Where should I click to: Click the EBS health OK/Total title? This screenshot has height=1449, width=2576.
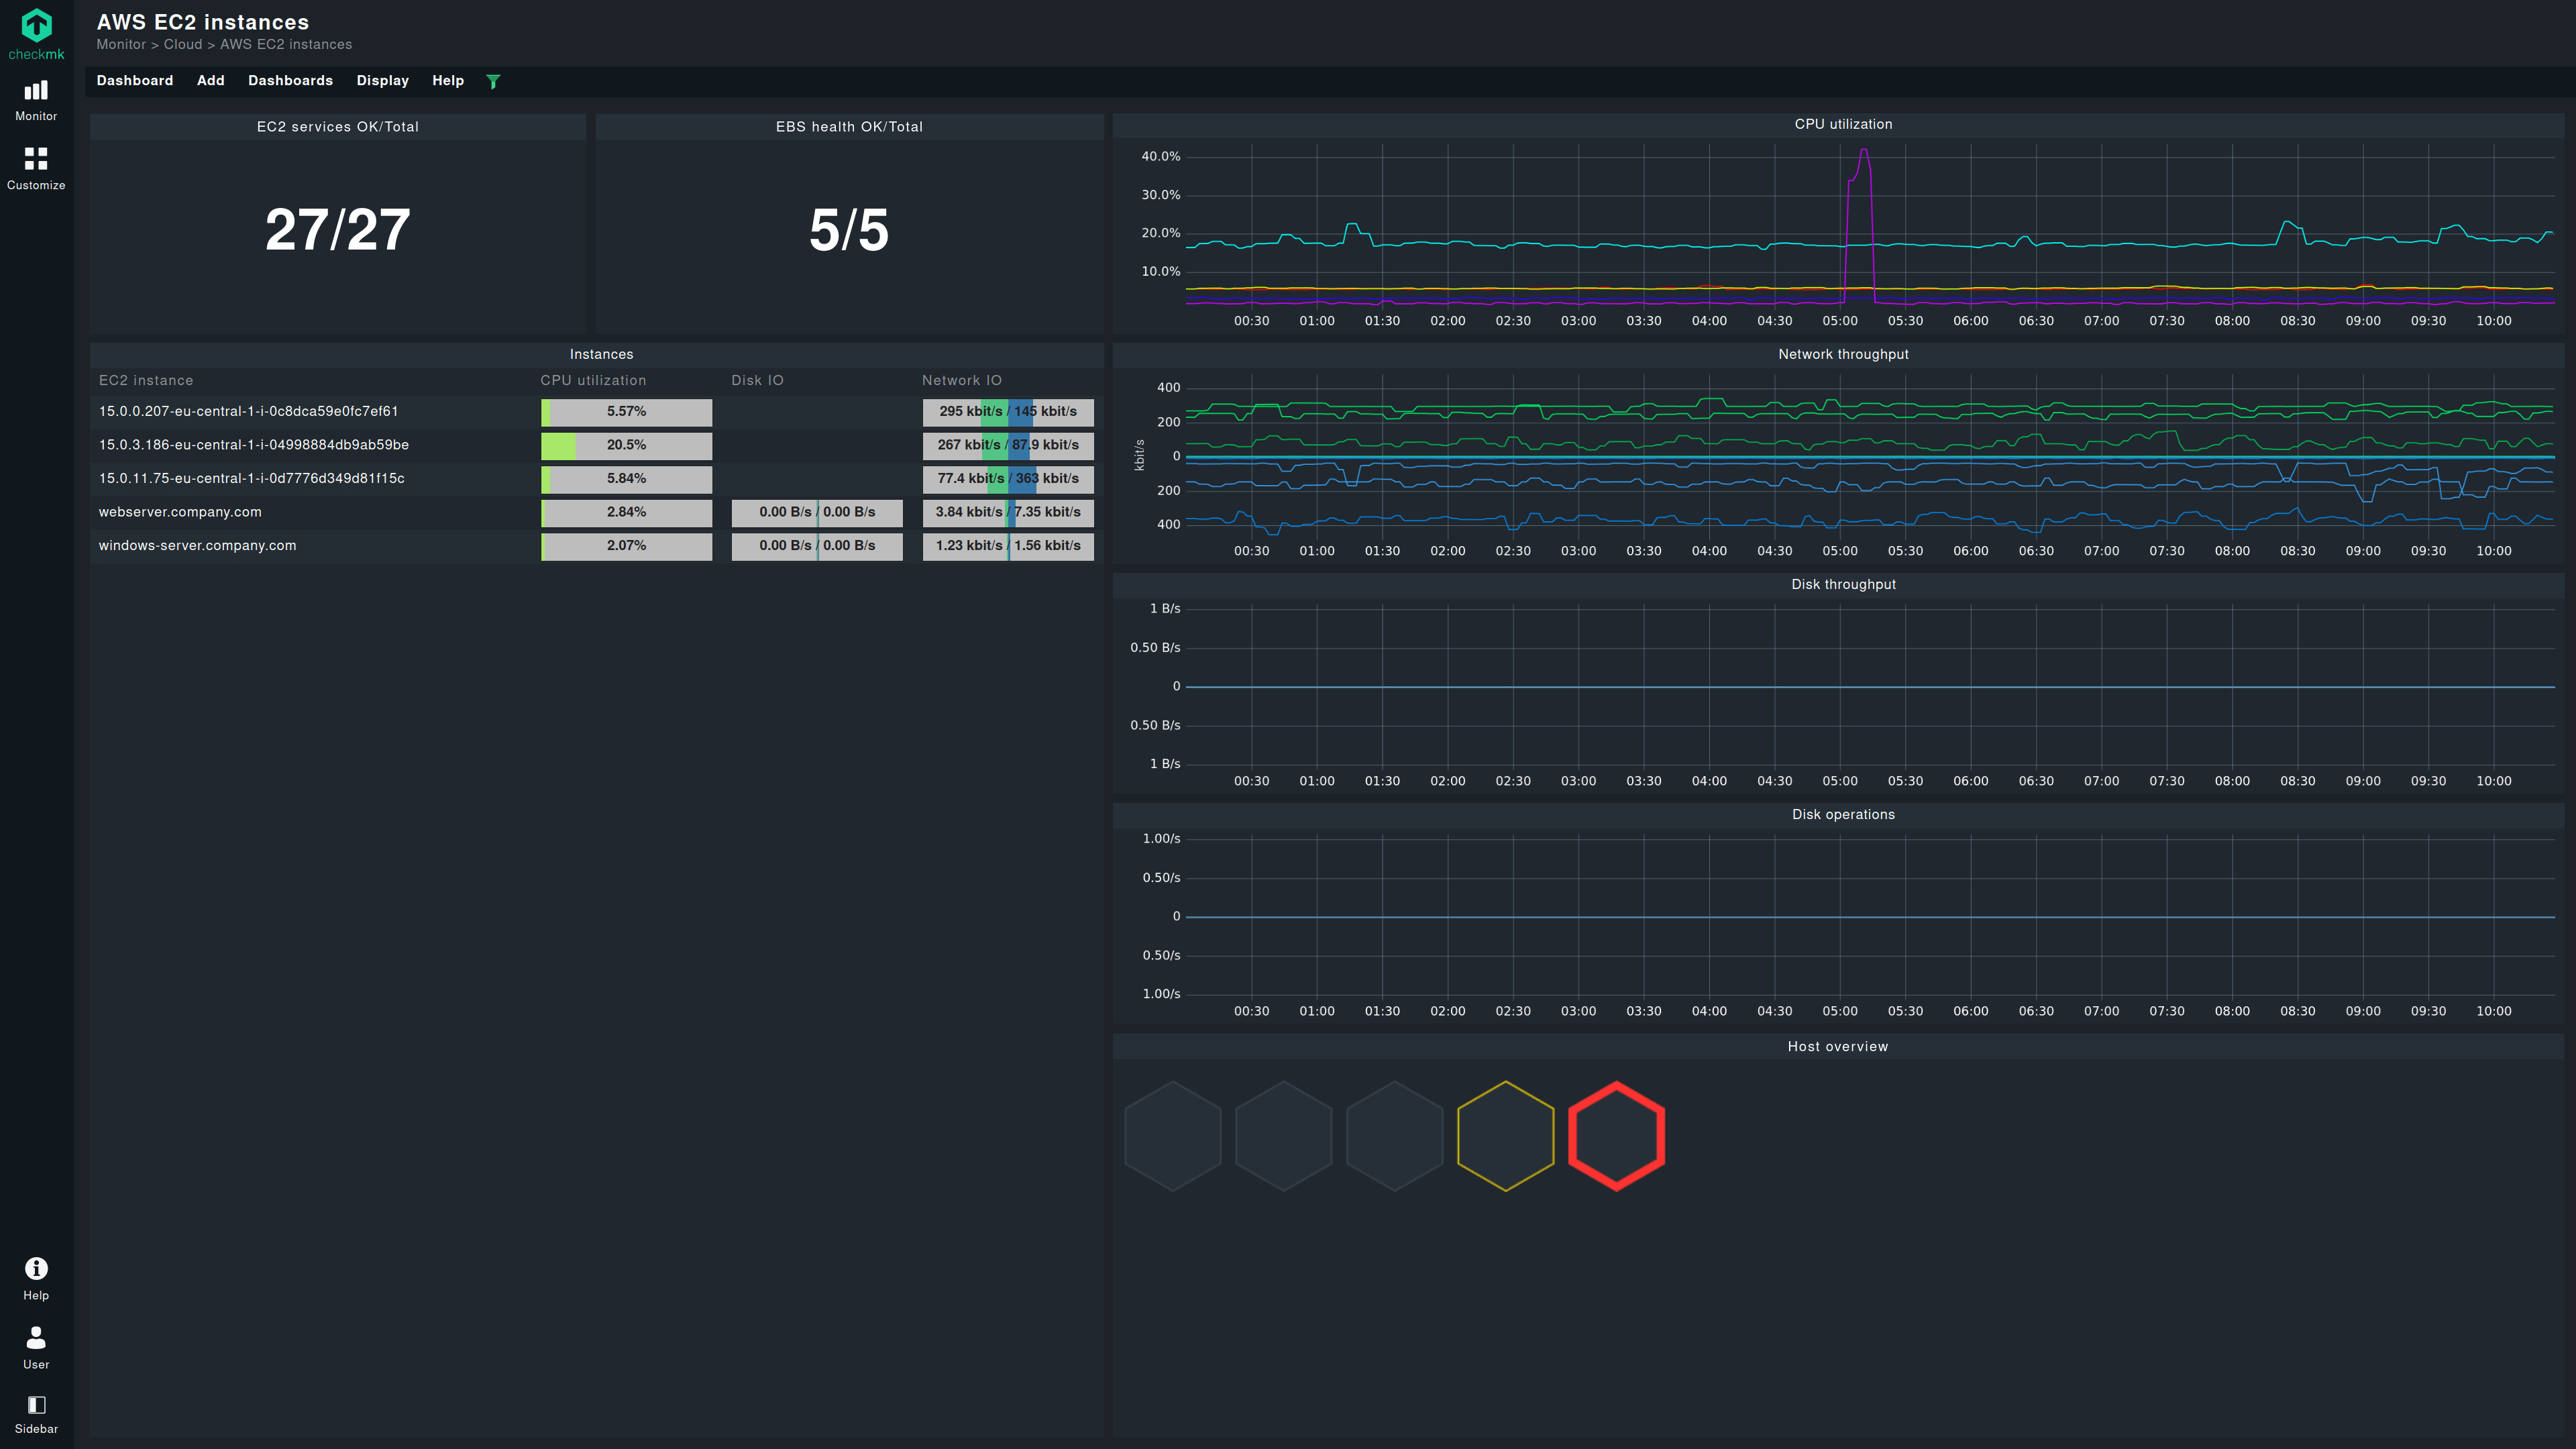click(849, 127)
